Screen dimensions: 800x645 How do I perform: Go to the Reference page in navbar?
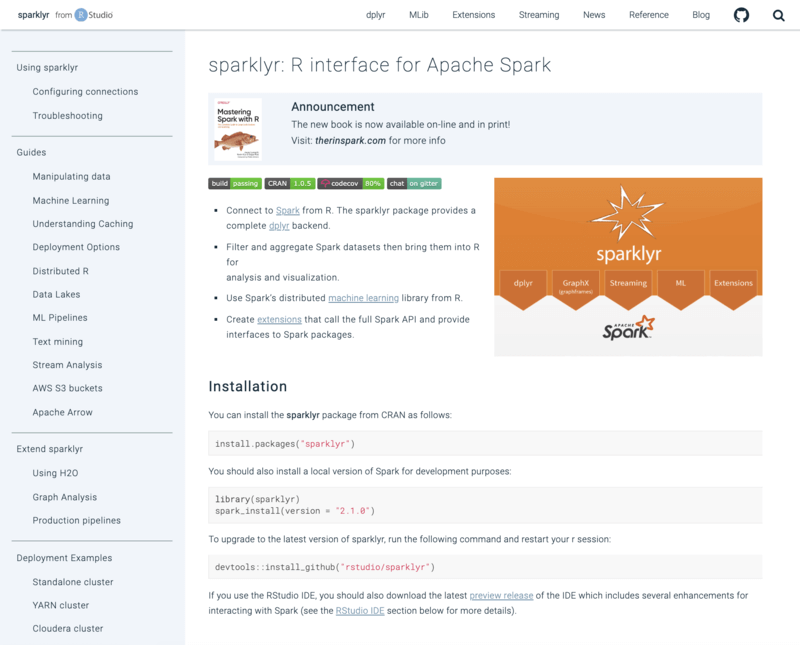pos(648,15)
